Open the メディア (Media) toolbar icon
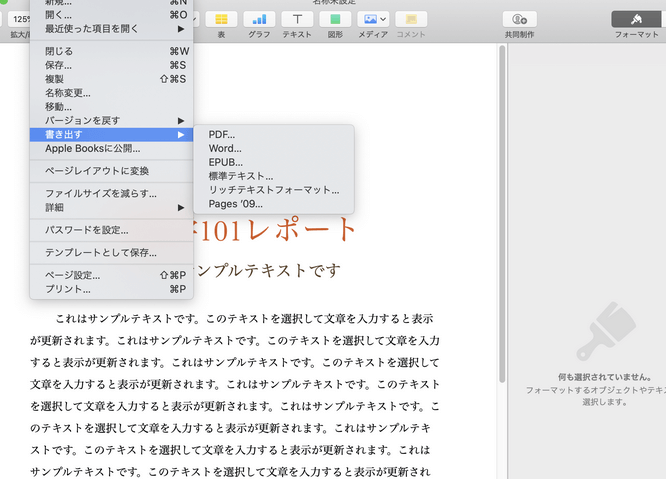This screenshot has width=666, height=479. tap(373, 19)
